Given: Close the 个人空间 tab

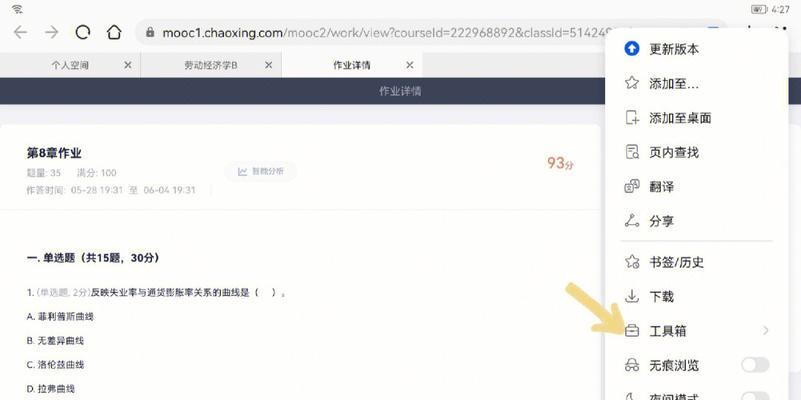Looking at the screenshot, I should 128,65.
